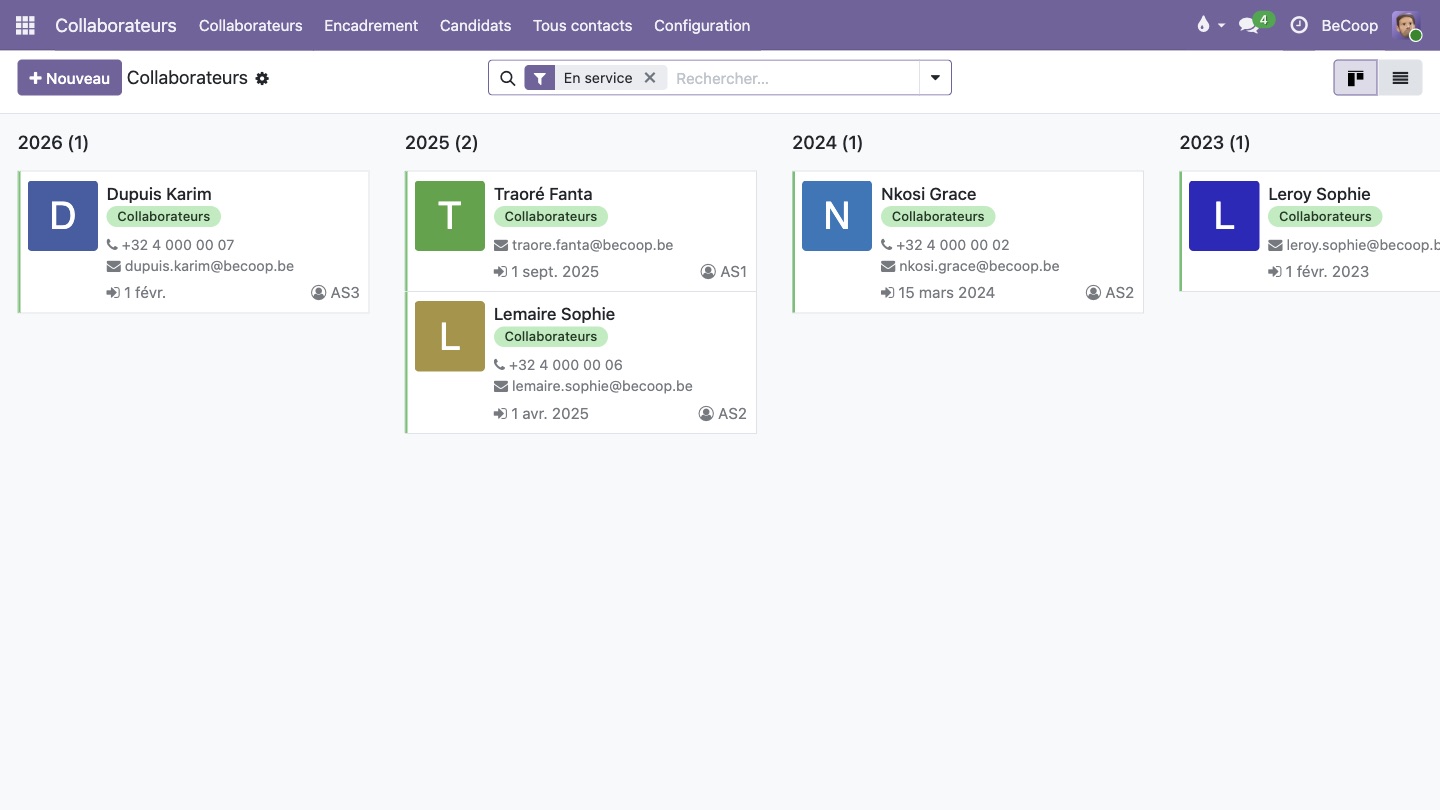The width and height of the screenshot is (1440, 810).
Task: Open the conversations messages icon
Action: (x=1249, y=25)
